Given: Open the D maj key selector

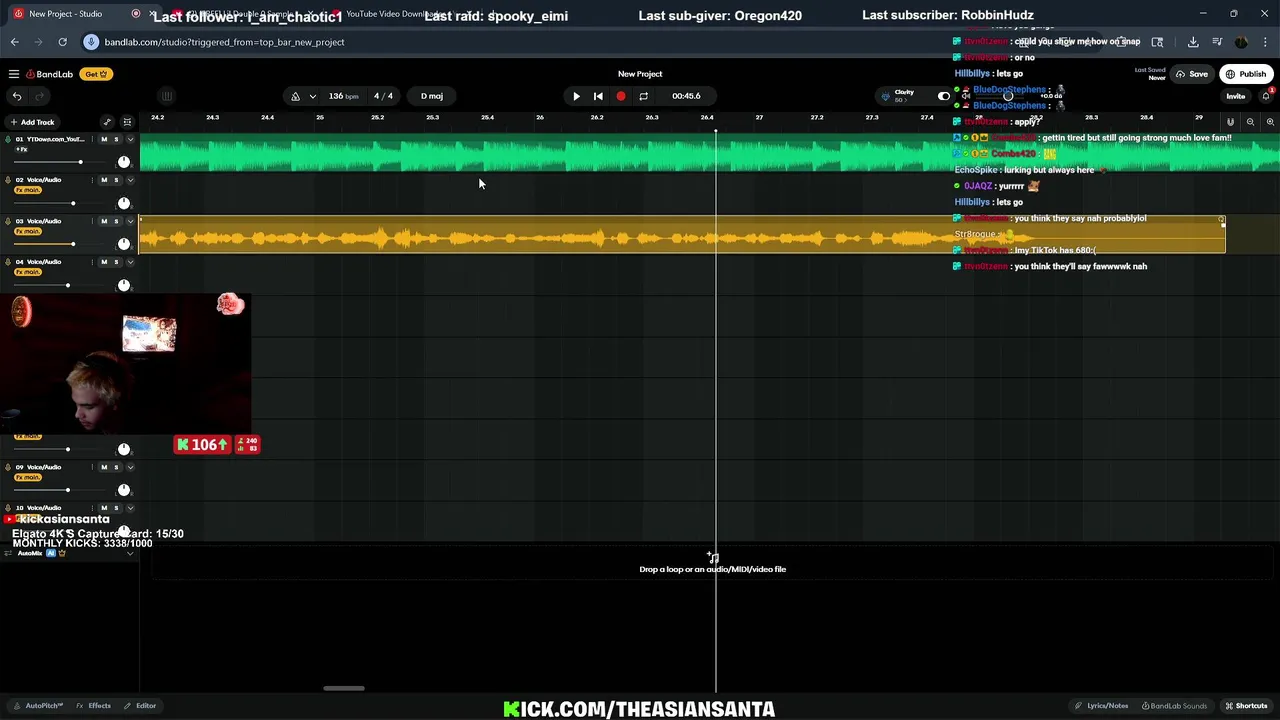Looking at the screenshot, I should [x=431, y=96].
